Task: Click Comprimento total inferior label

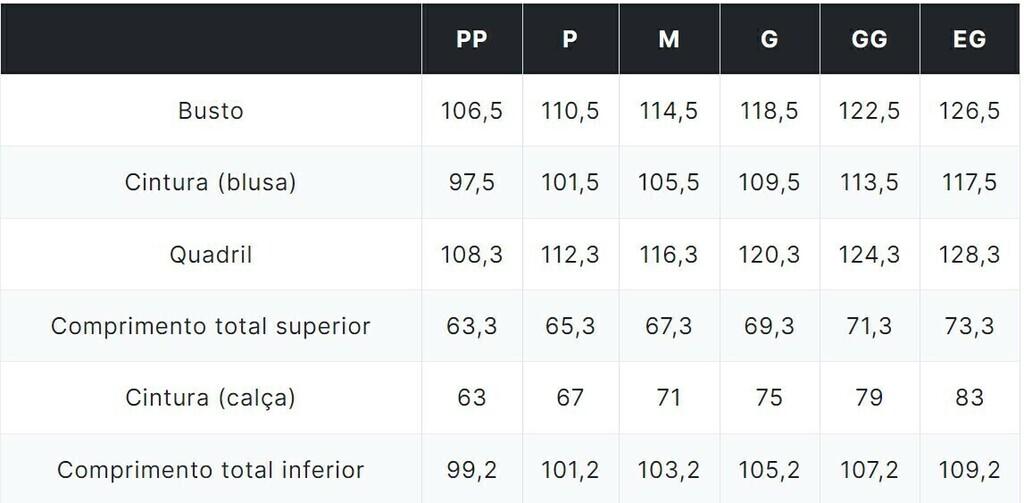Action: pyautogui.click(x=211, y=470)
